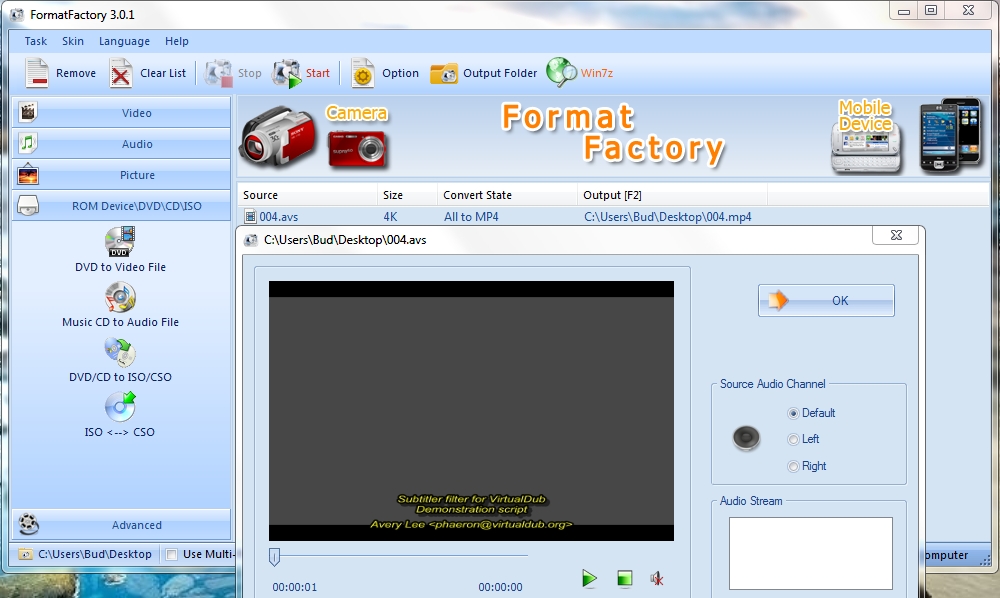Click the Clear List red X icon
The width and height of the screenshot is (1000, 598).
point(121,73)
